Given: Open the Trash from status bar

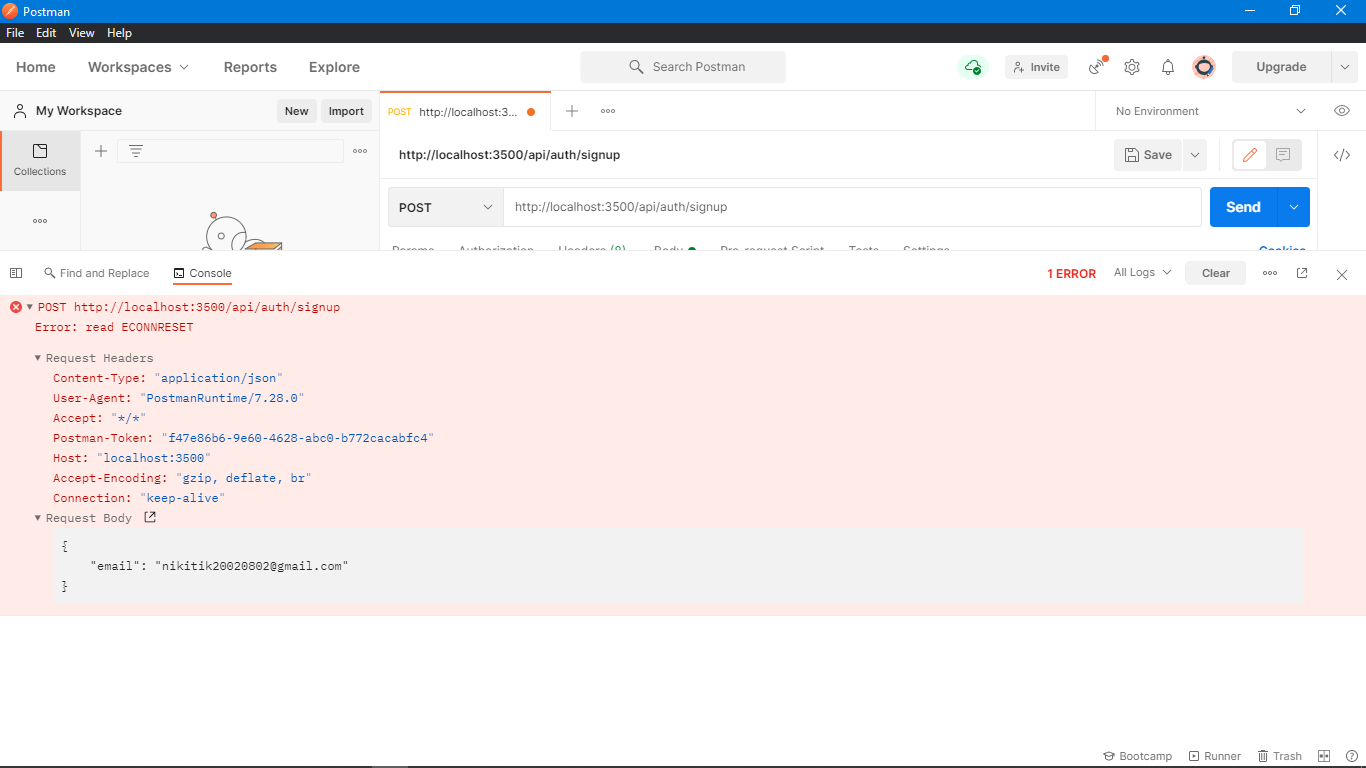Looking at the screenshot, I should click(1280, 756).
